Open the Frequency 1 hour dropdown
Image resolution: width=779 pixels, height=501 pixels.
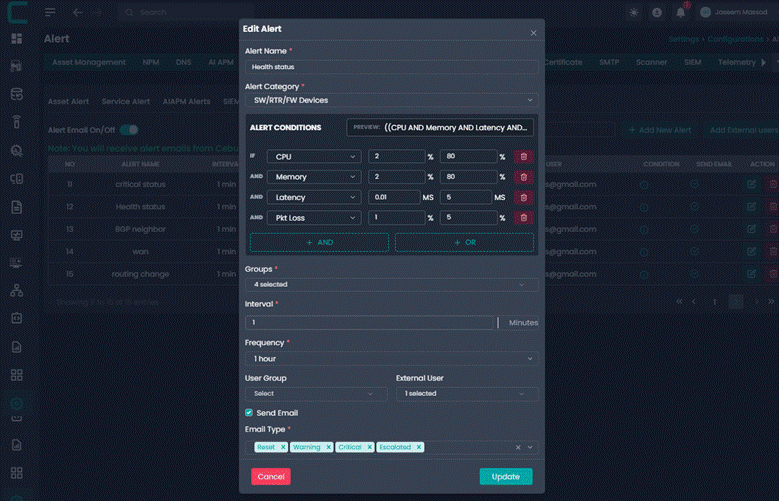tap(392, 359)
